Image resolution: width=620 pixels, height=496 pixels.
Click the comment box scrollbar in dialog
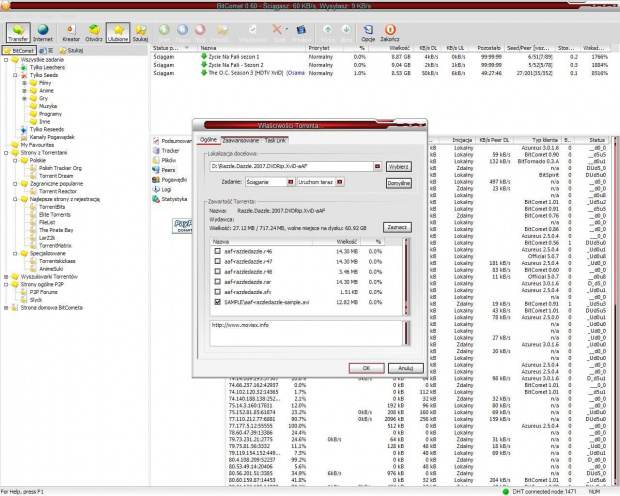[x=406, y=333]
